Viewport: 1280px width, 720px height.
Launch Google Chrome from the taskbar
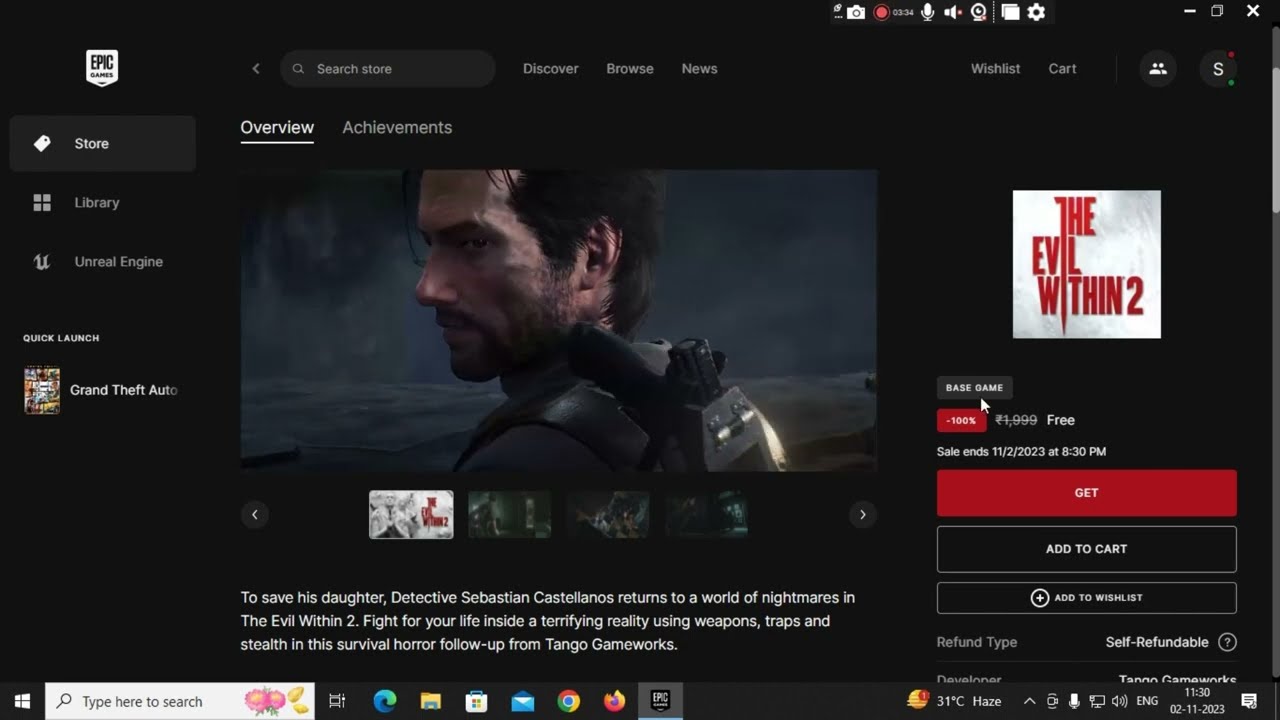tap(569, 701)
